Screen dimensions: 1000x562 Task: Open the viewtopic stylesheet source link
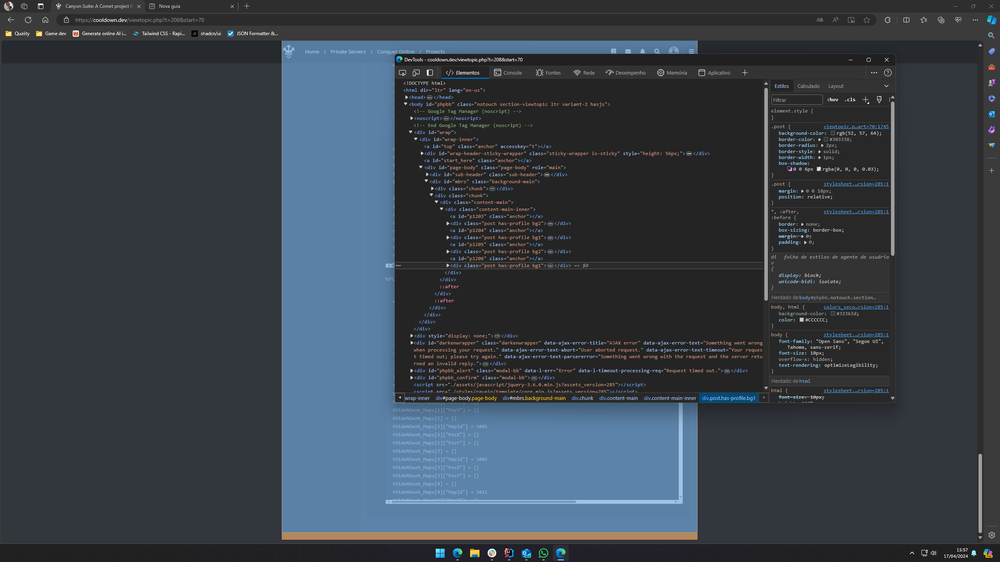coord(855,127)
